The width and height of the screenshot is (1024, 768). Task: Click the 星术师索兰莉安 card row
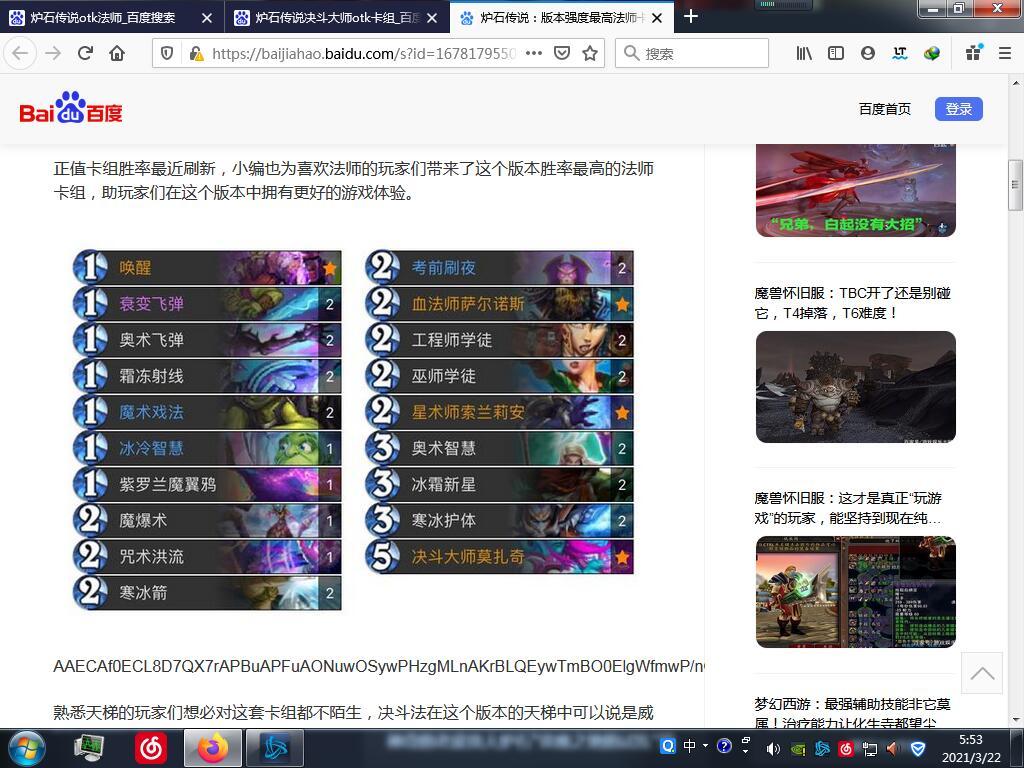[500, 412]
